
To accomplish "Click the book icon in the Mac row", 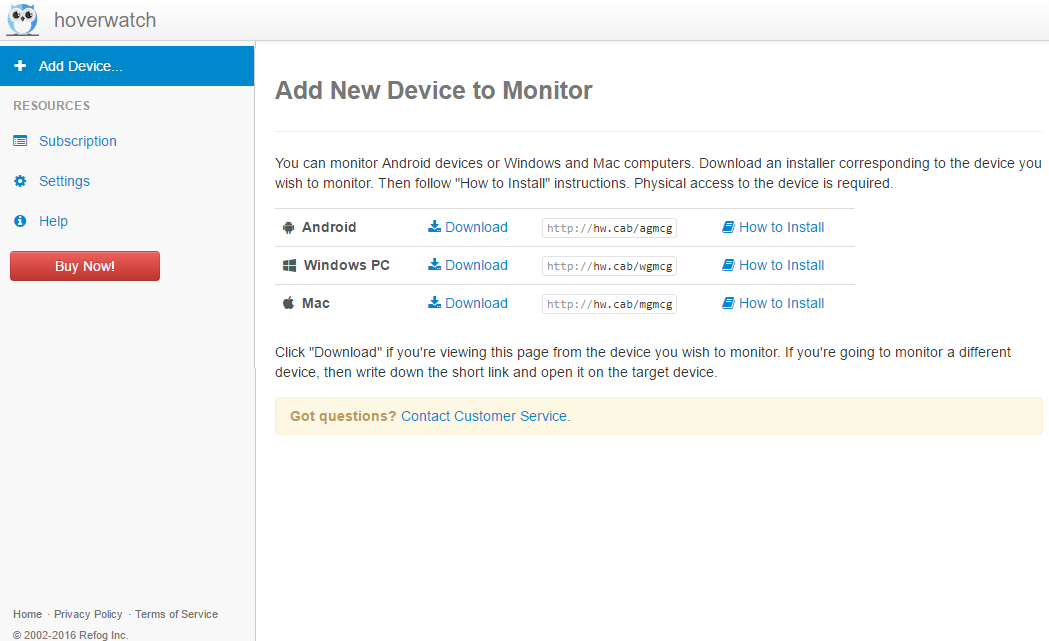I will (728, 304).
